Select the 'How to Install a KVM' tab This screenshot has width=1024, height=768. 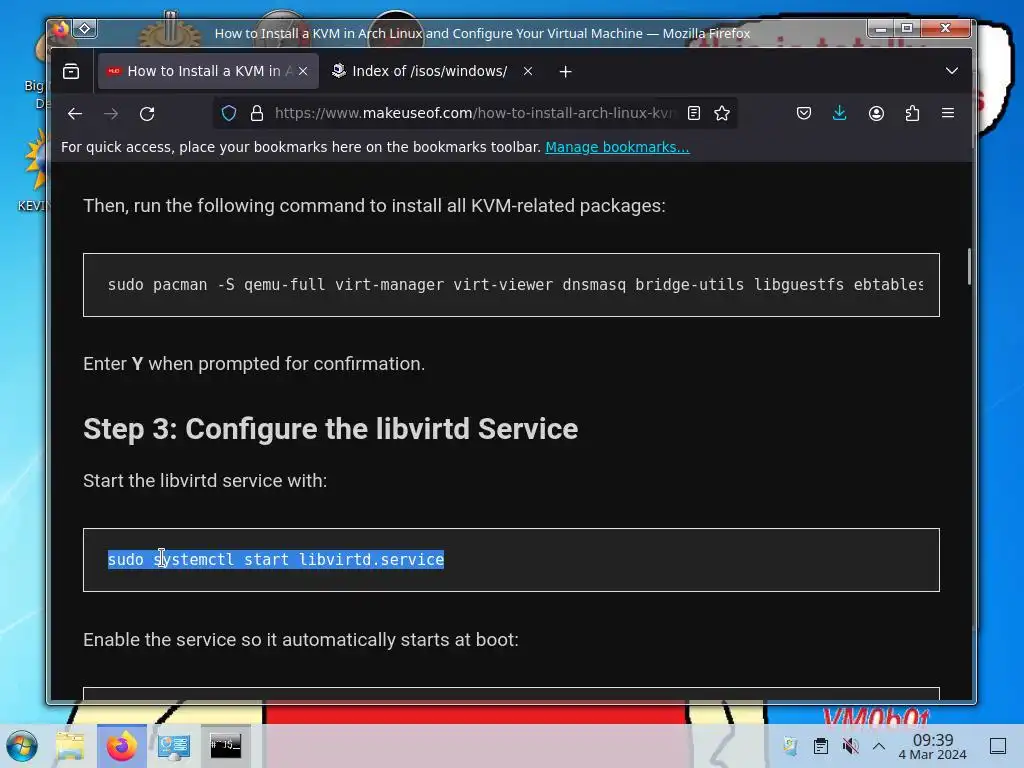click(x=208, y=71)
